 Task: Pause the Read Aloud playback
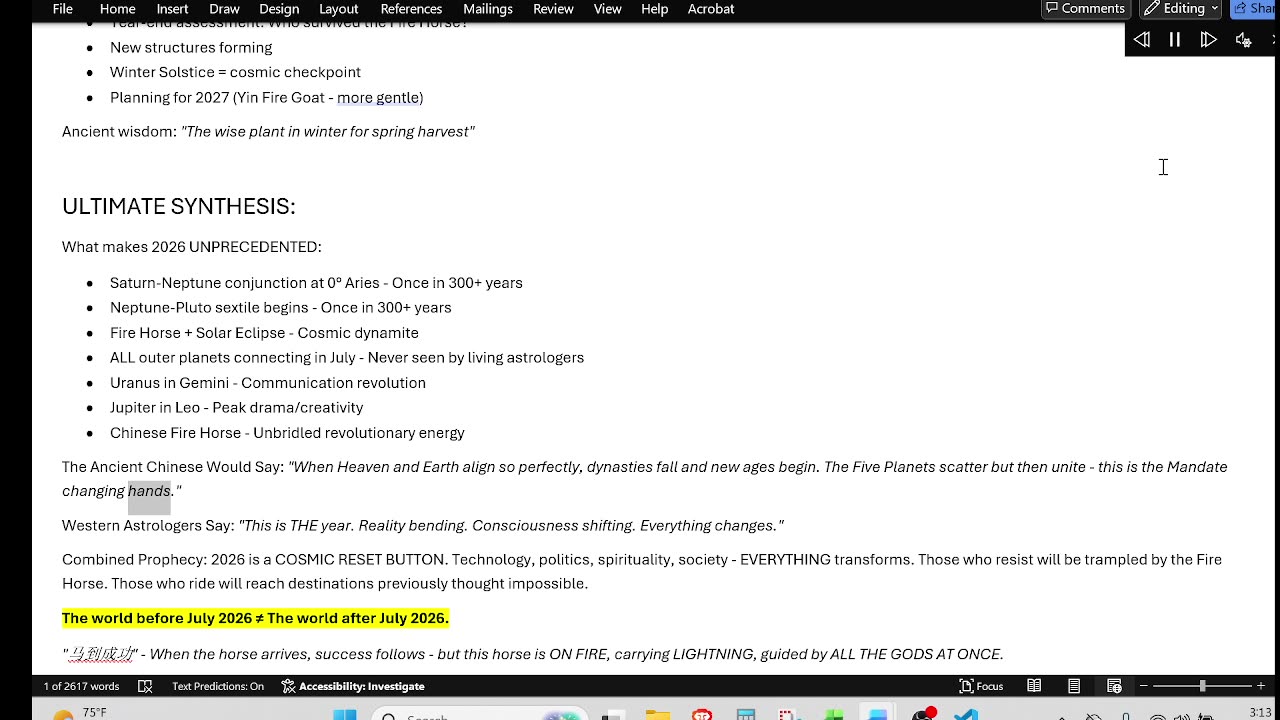point(1175,40)
